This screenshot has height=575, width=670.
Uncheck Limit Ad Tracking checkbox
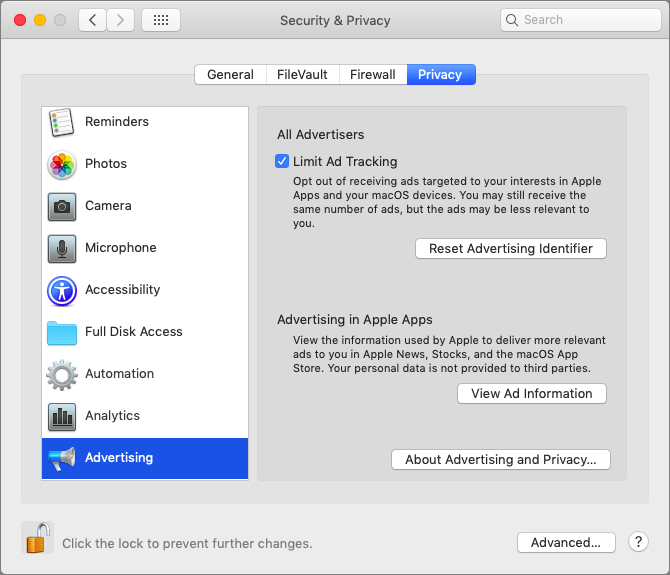tap(282, 161)
